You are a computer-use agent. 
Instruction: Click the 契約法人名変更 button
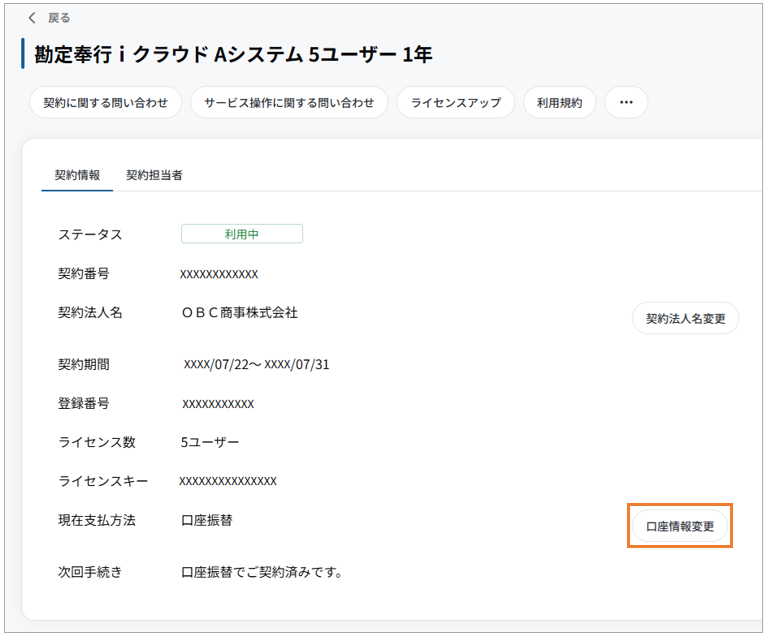[685, 318]
